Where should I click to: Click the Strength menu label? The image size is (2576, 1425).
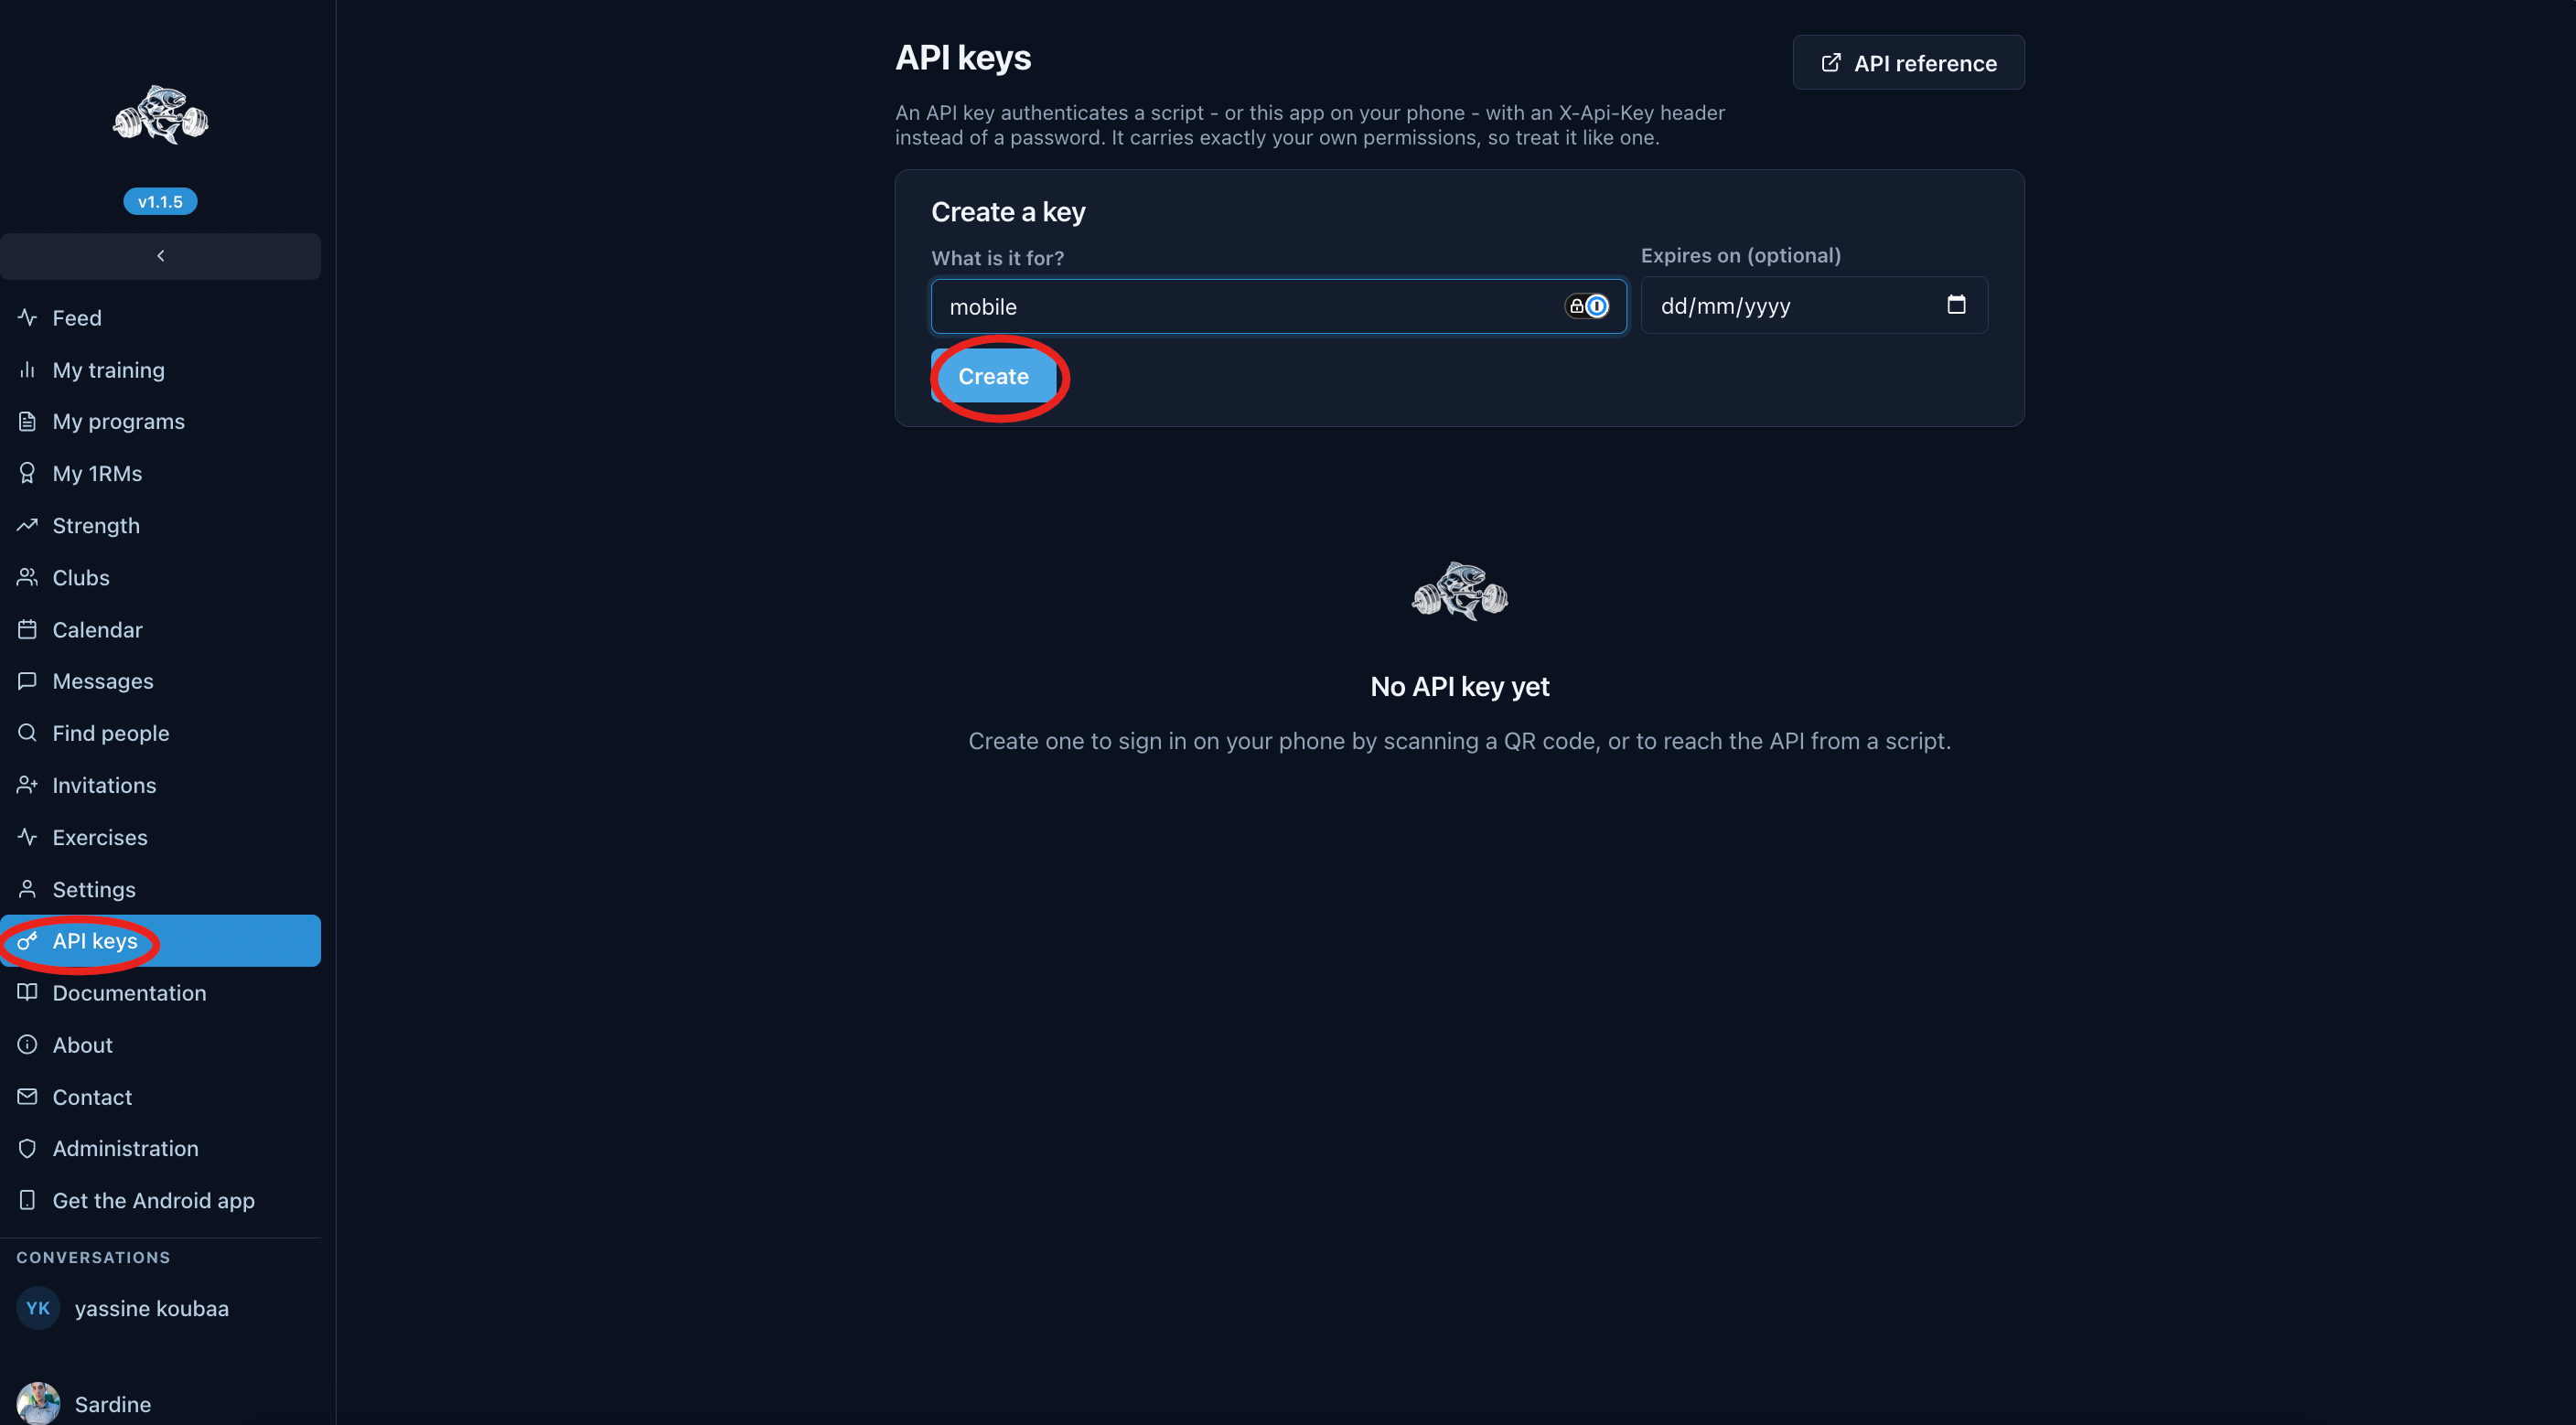(x=96, y=525)
